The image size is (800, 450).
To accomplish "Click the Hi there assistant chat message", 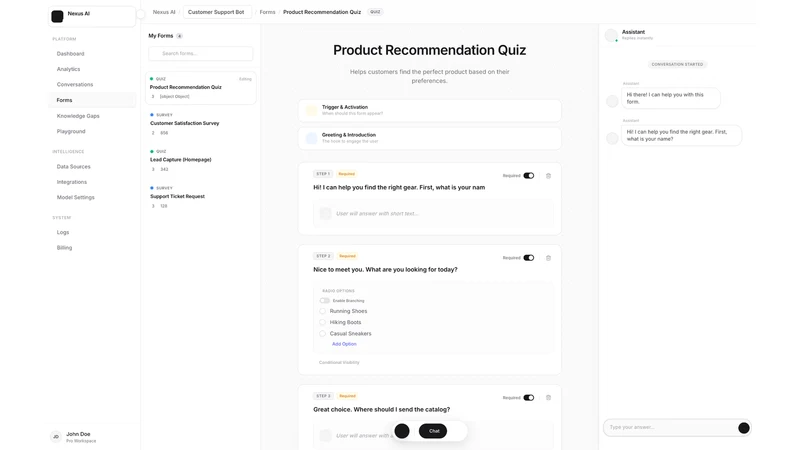I will 670,98.
